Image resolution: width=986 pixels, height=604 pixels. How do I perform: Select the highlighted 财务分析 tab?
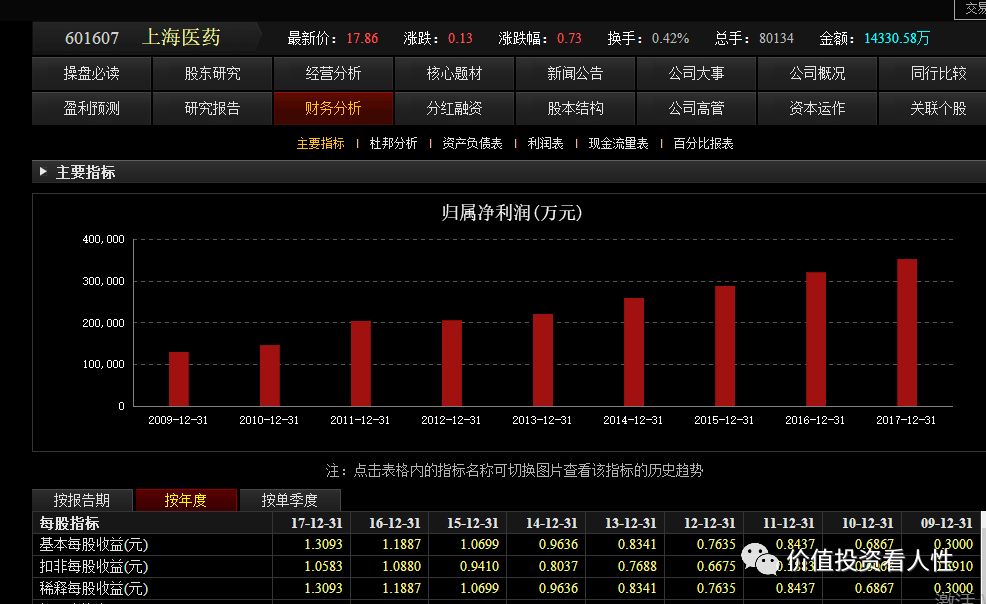click(x=333, y=109)
